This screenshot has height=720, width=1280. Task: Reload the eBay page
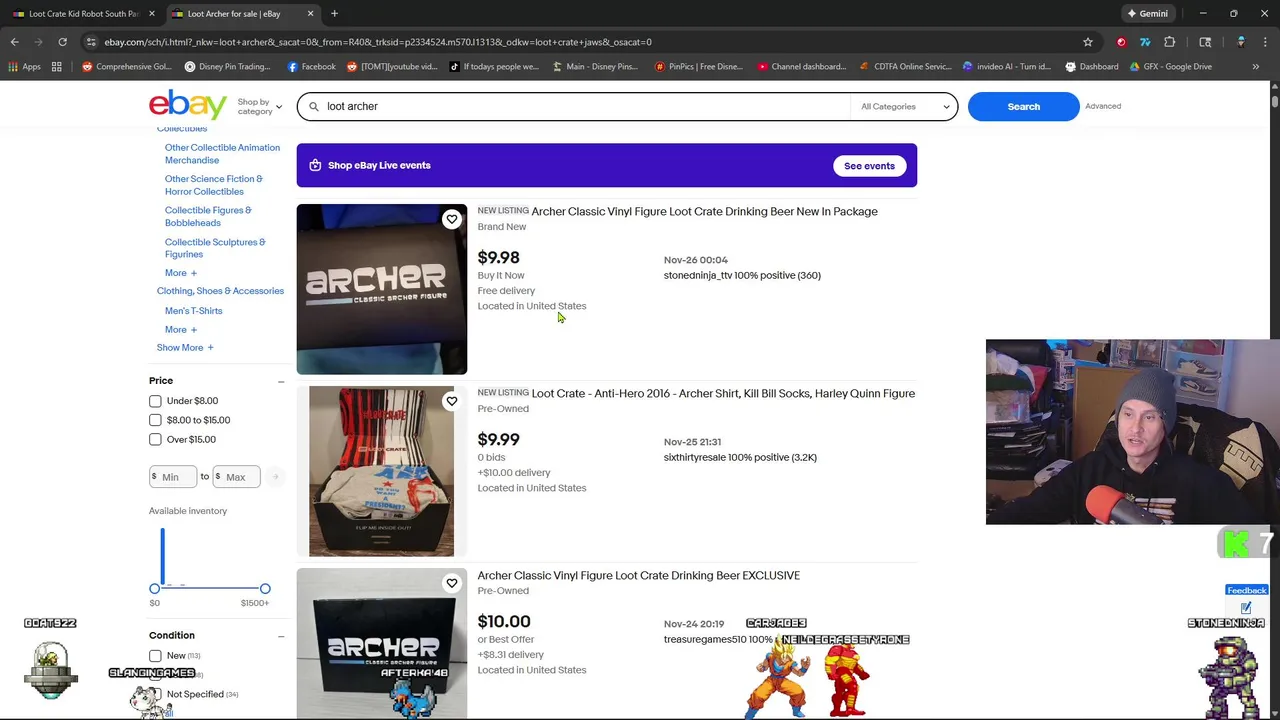(62, 42)
